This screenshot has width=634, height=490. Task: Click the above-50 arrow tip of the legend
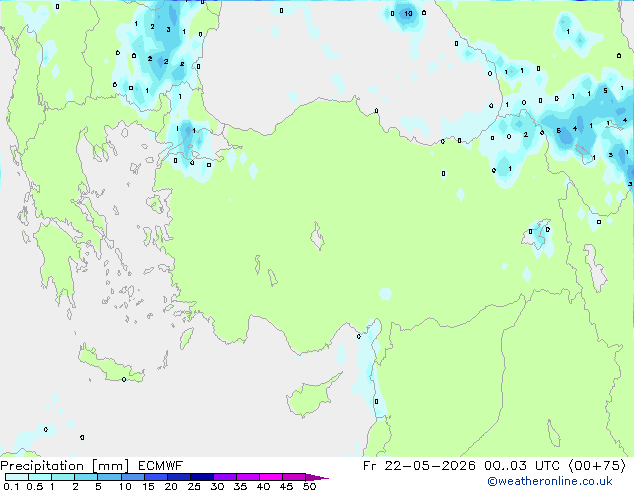coord(317,477)
